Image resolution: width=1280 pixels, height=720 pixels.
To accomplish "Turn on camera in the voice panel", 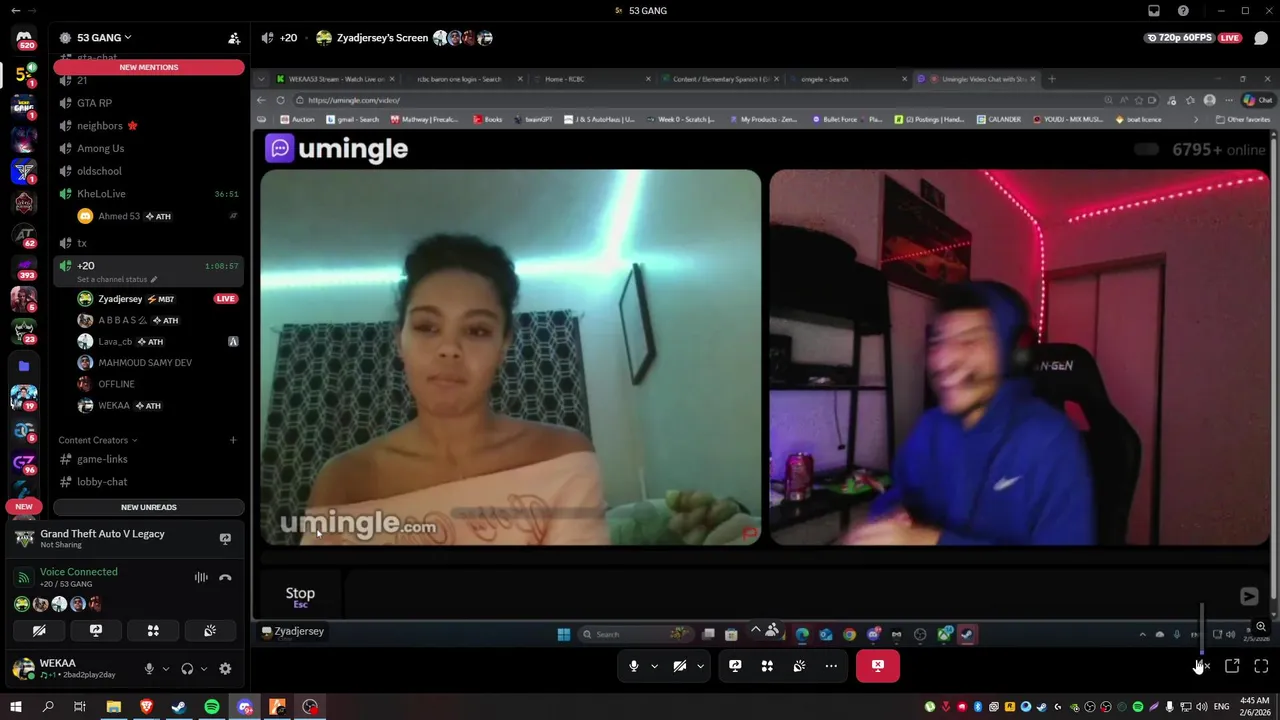I will click(x=39, y=631).
